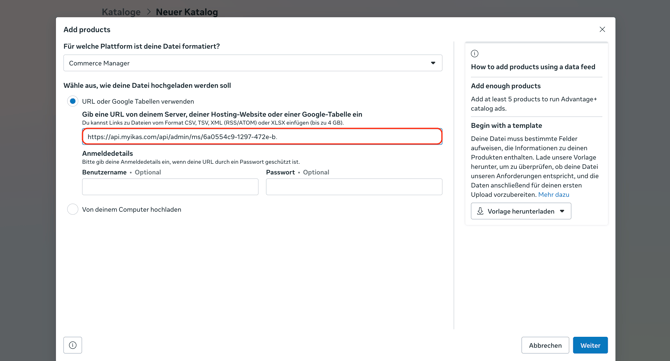Image resolution: width=670 pixels, height=361 pixels.
Task: Click the Vorlage herunterladen button
Action: [x=521, y=211]
